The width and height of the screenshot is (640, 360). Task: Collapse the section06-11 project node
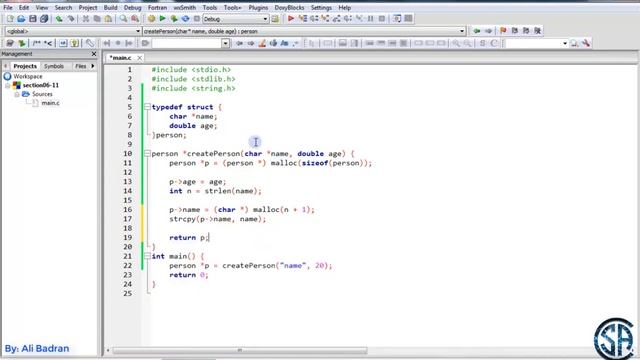(8, 85)
